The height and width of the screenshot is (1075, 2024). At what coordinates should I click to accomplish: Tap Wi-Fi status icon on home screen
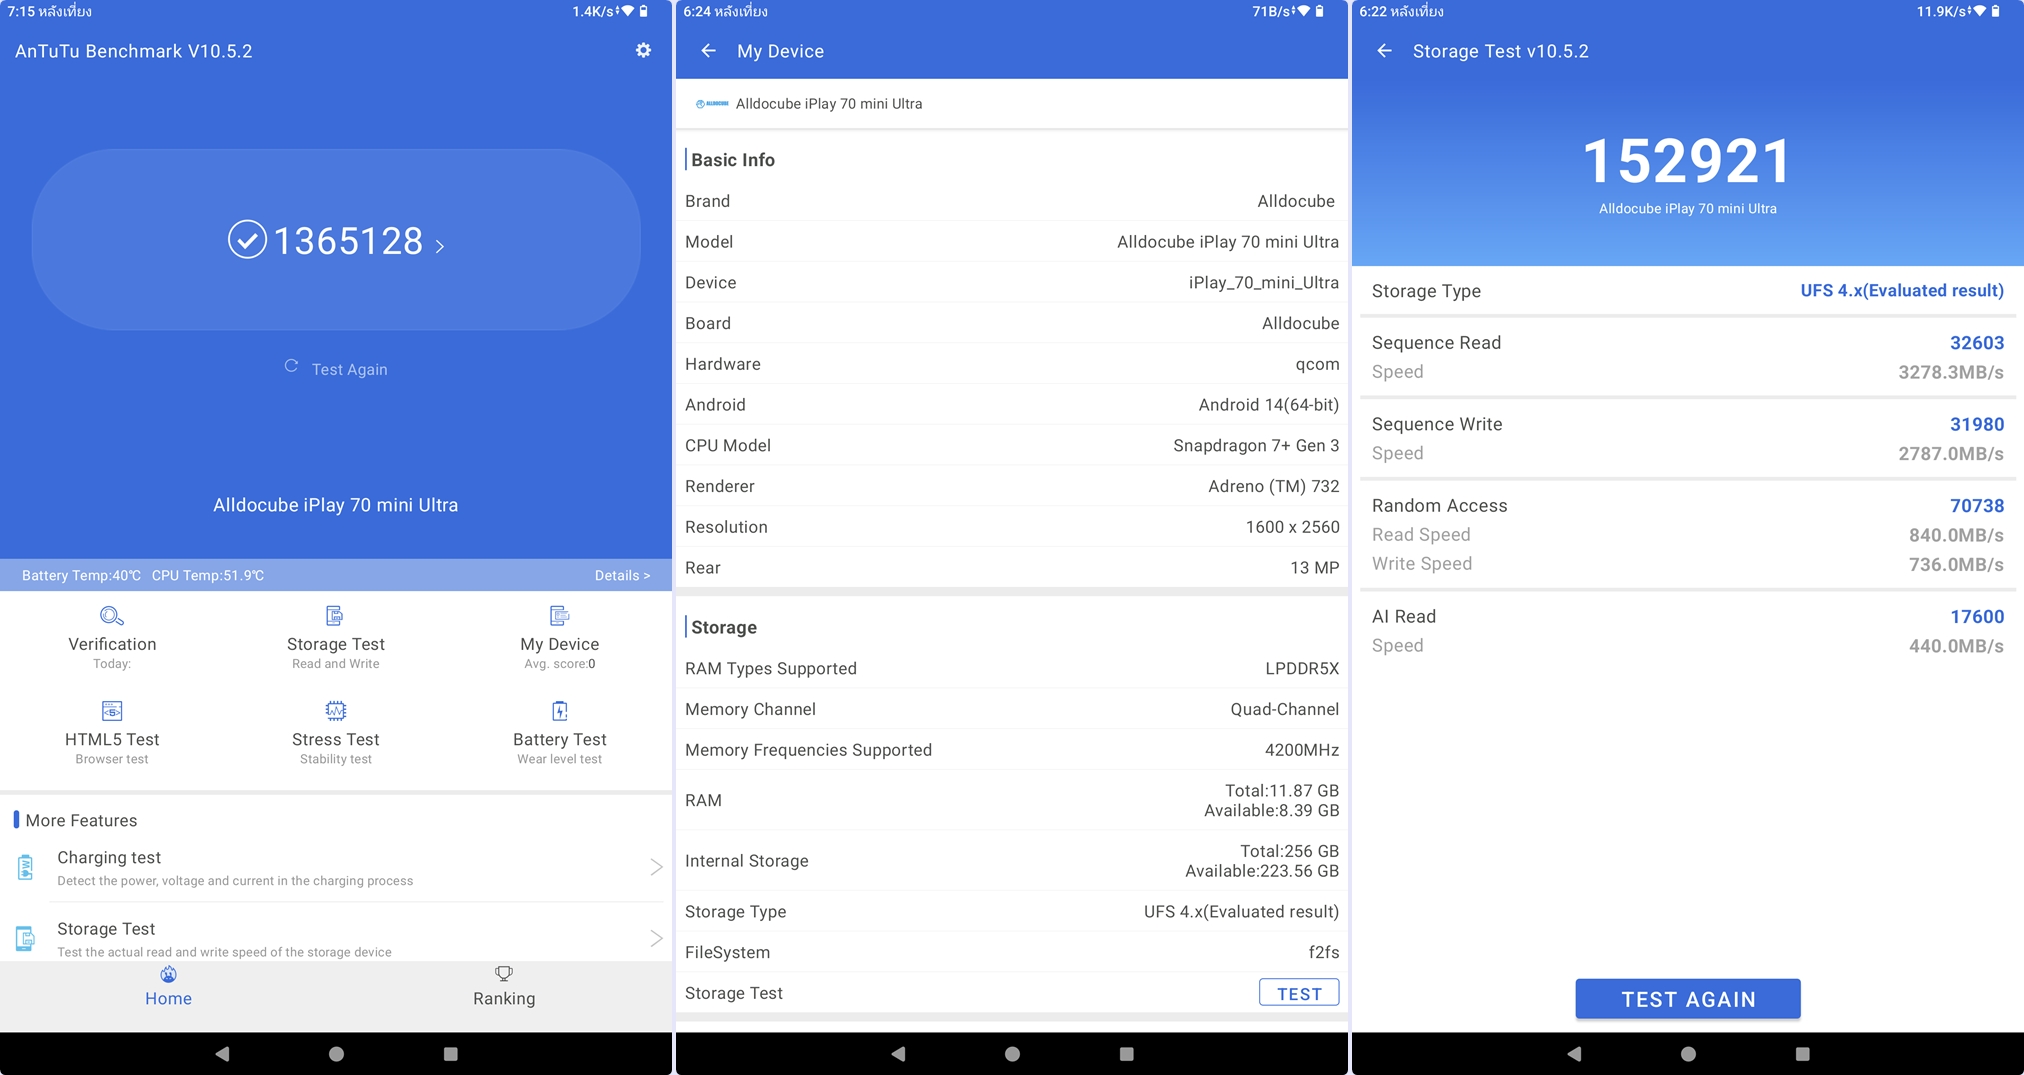tap(628, 11)
